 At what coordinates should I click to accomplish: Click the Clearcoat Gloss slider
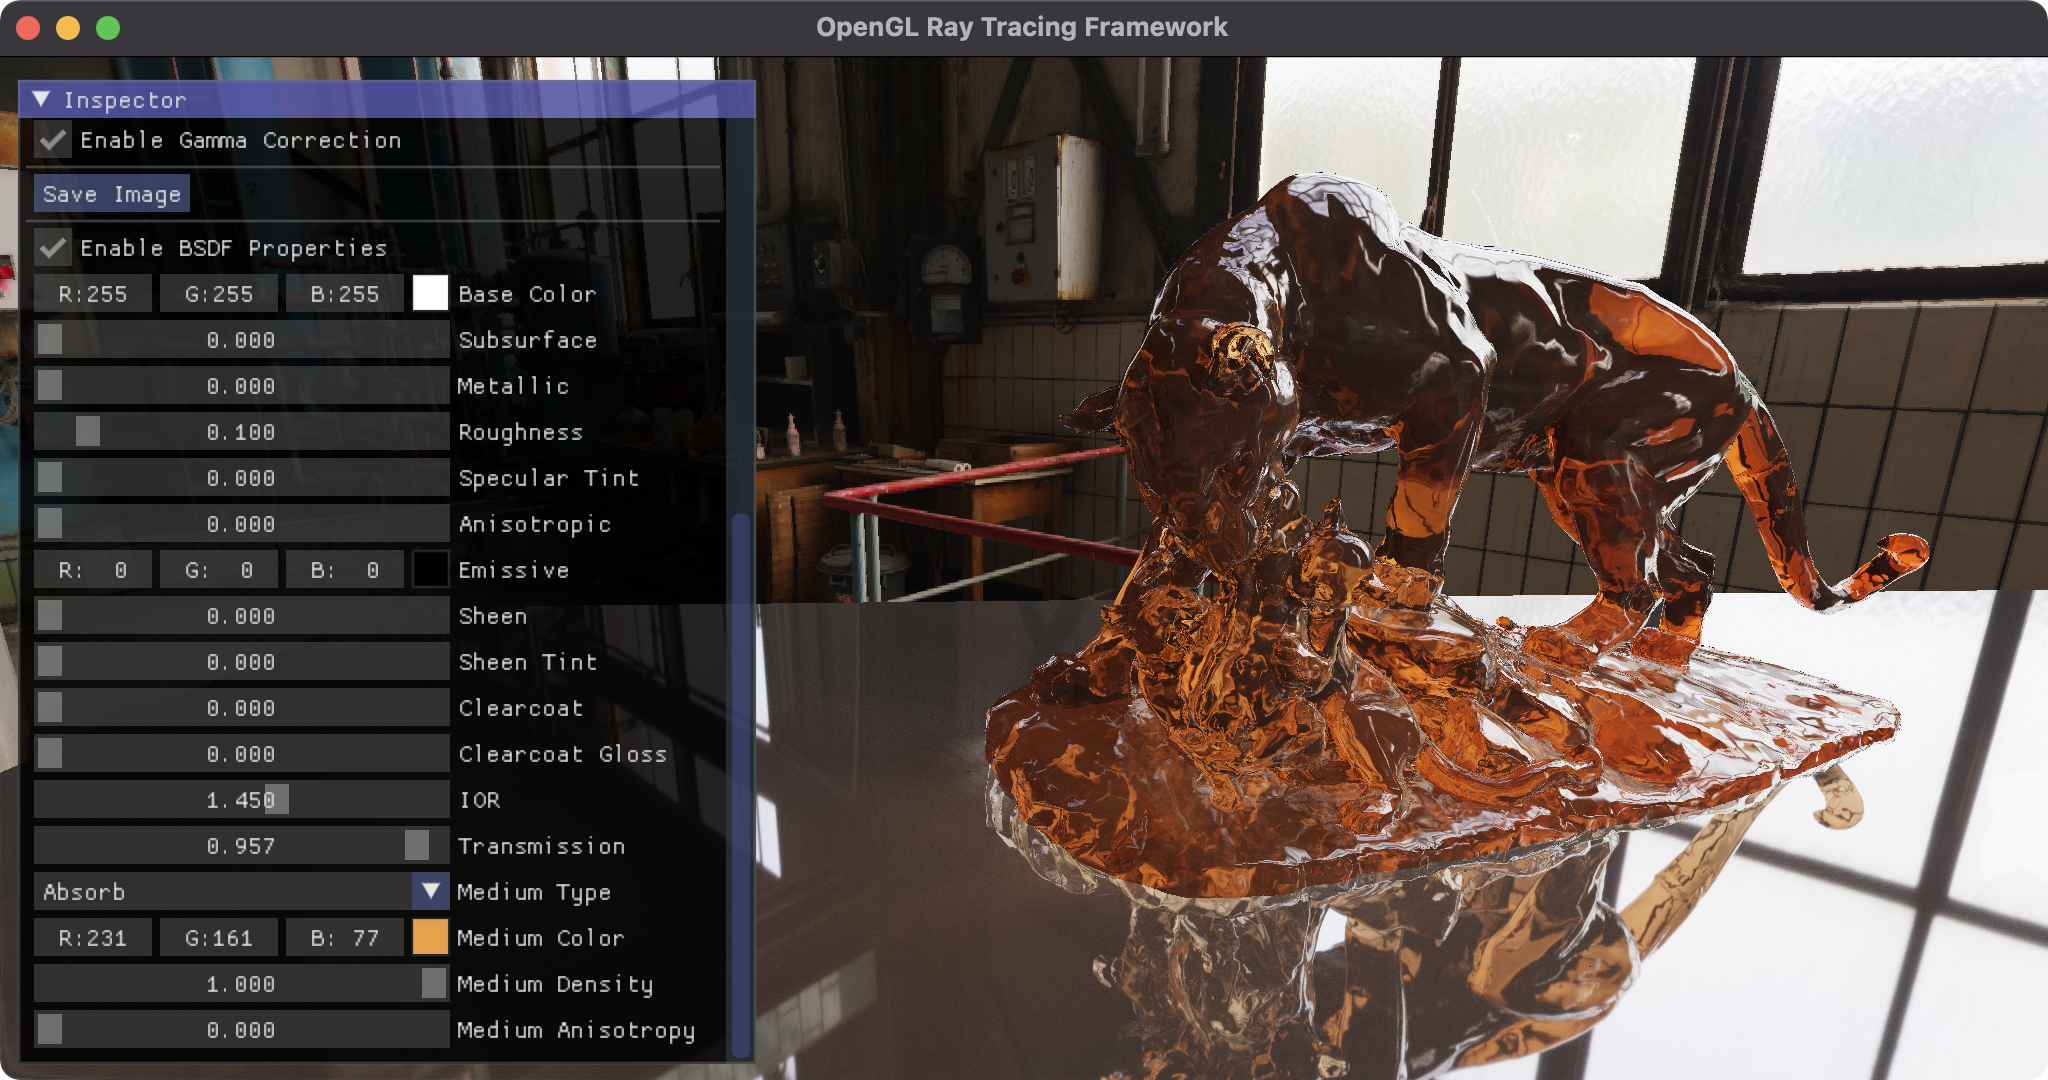(x=241, y=754)
